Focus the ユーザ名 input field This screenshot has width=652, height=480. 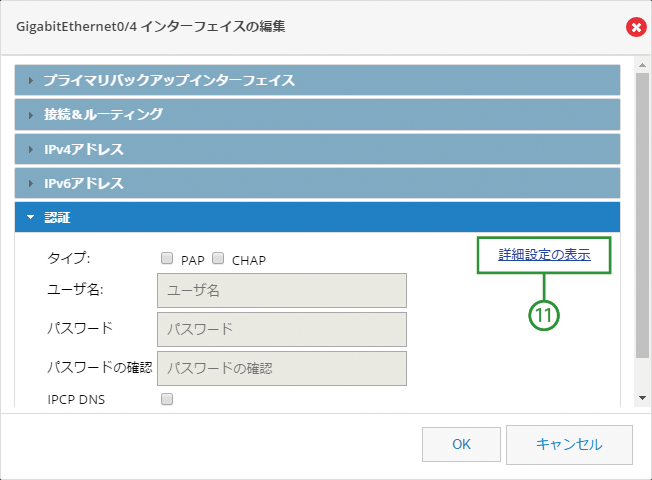click(x=282, y=290)
